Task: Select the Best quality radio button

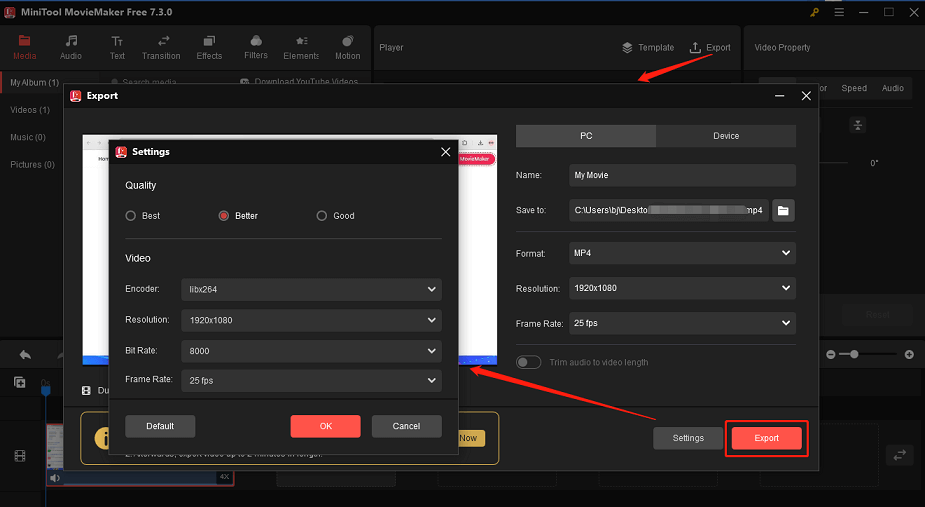Action: (x=131, y=216)
